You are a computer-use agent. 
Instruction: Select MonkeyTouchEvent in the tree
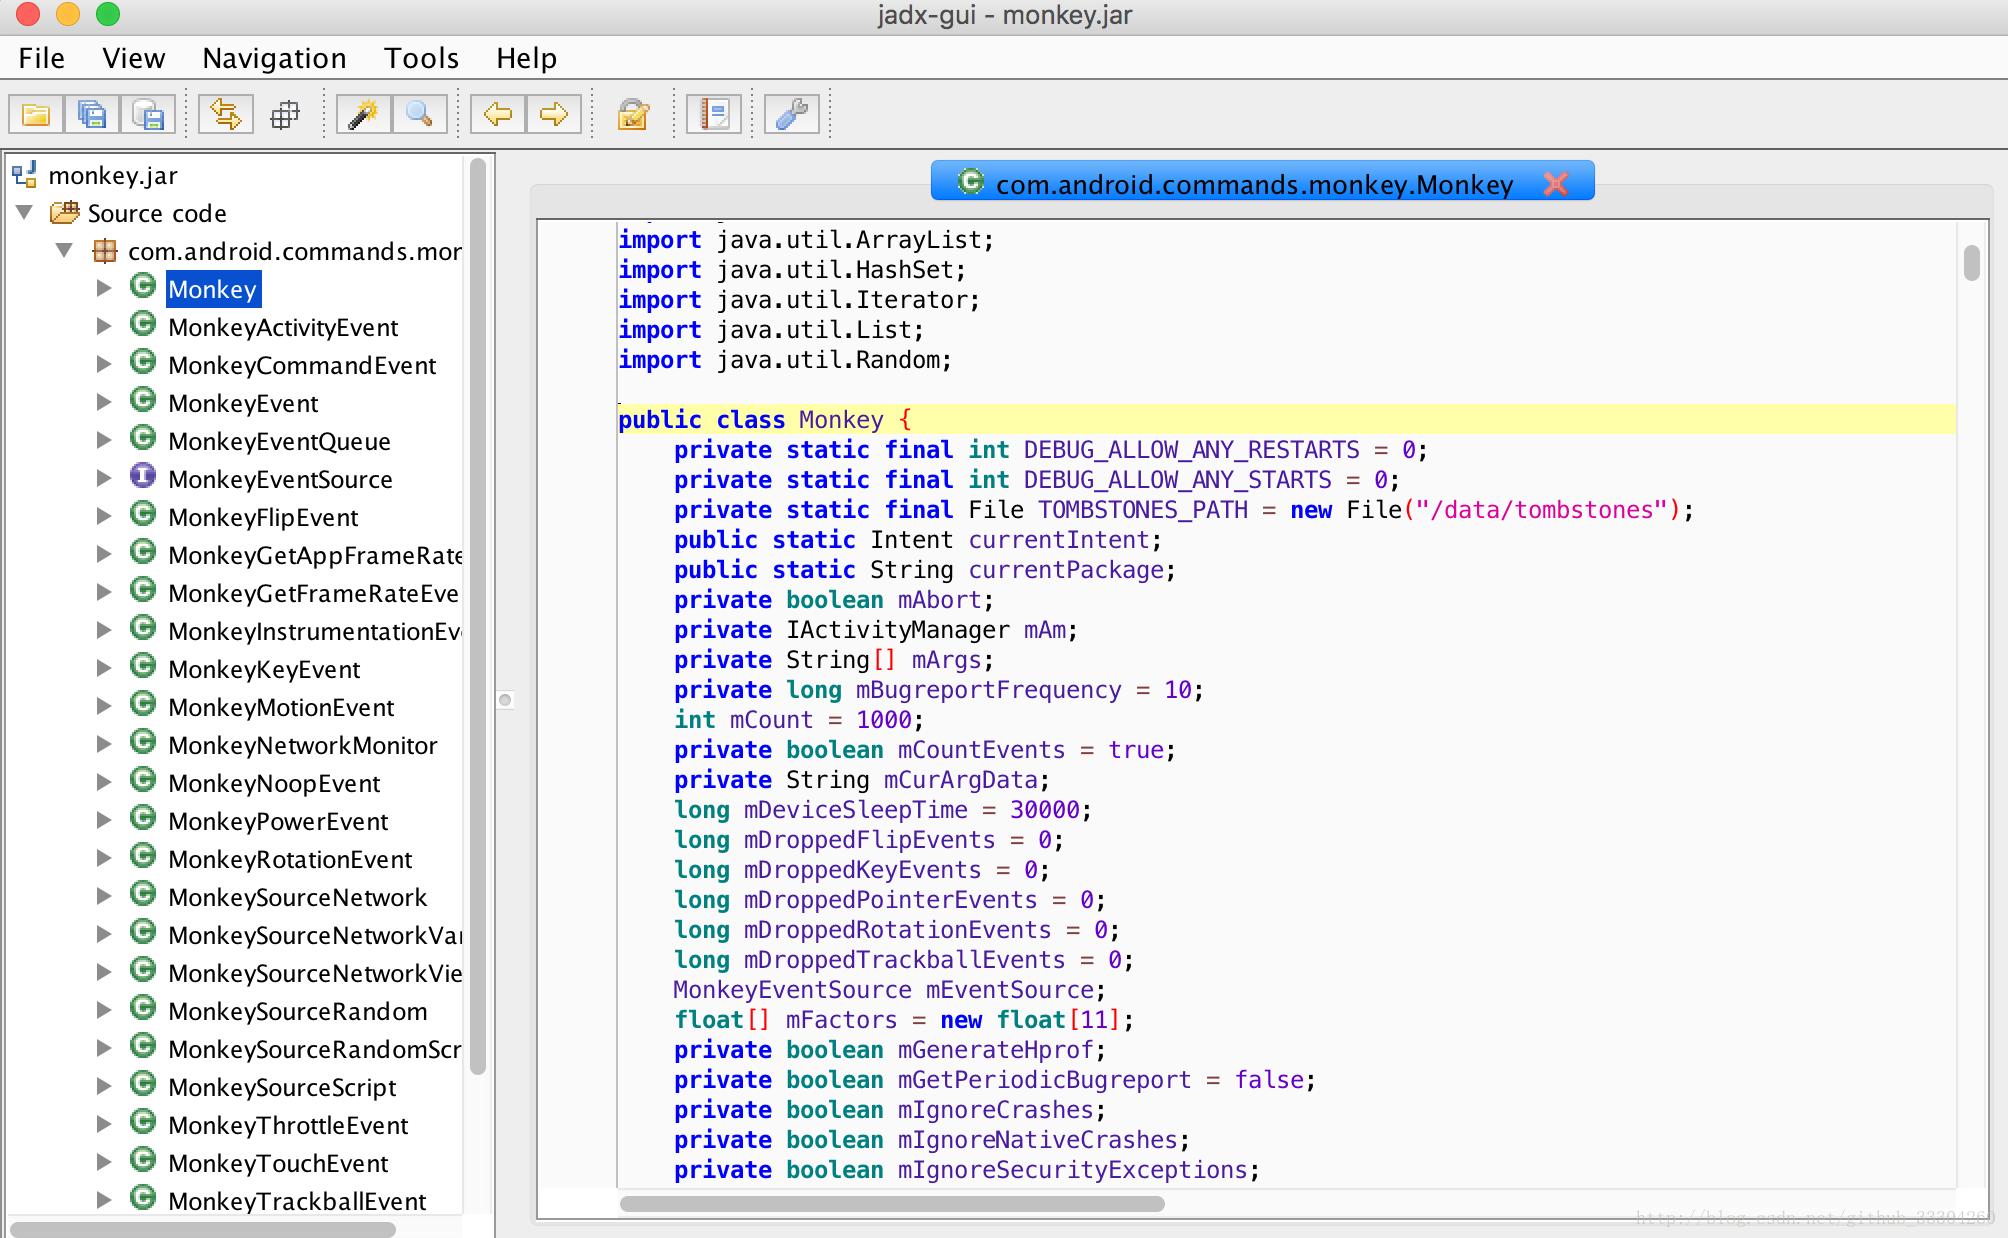[278, 1163]
